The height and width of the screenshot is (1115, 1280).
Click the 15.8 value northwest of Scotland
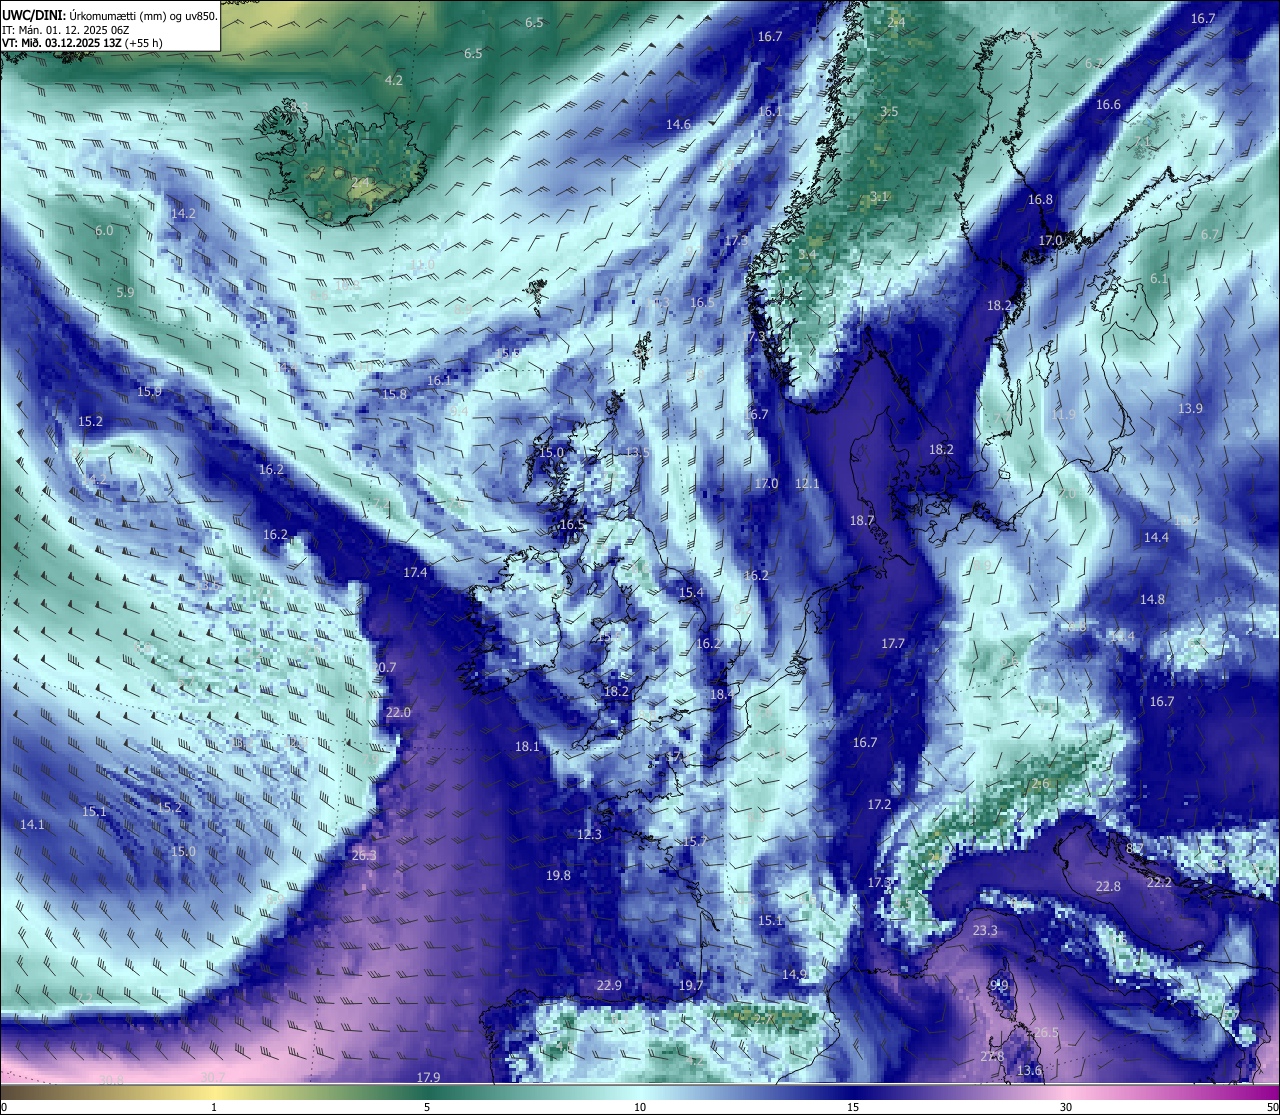coord(395,394)
